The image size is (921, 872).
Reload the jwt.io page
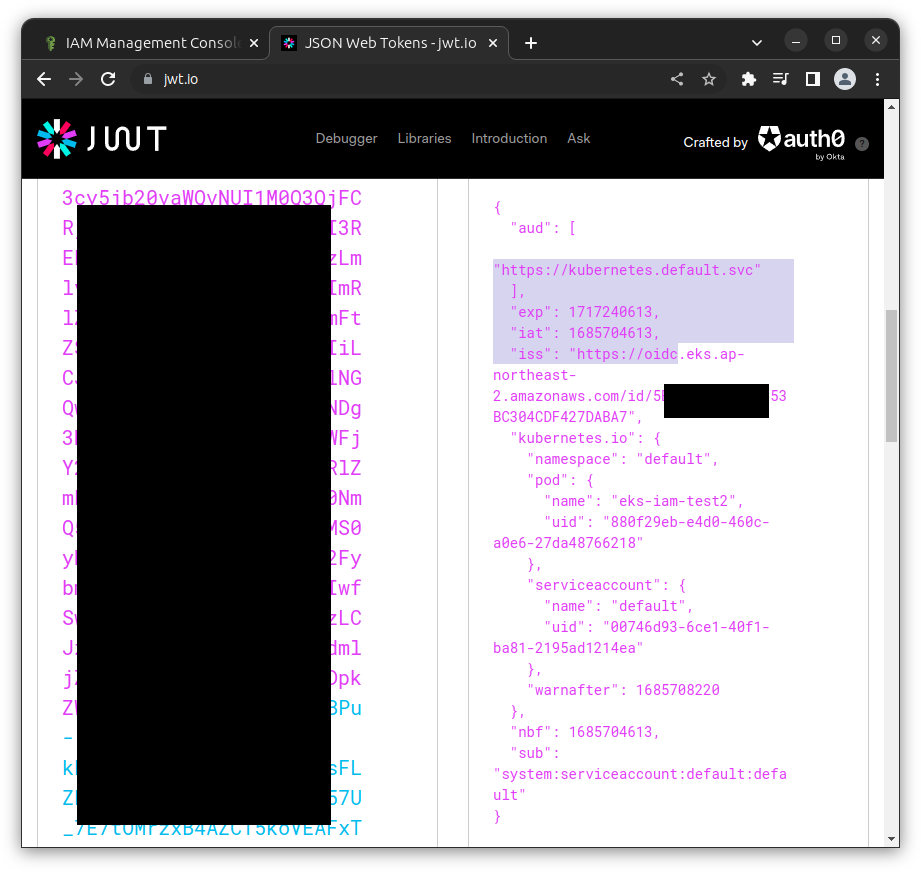click(108, 79)
